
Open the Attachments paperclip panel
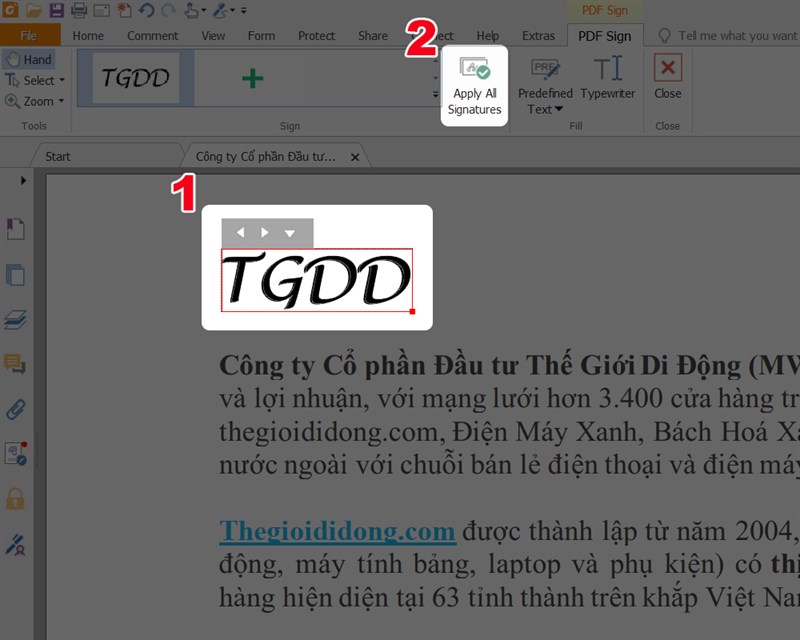coord(15,409)
